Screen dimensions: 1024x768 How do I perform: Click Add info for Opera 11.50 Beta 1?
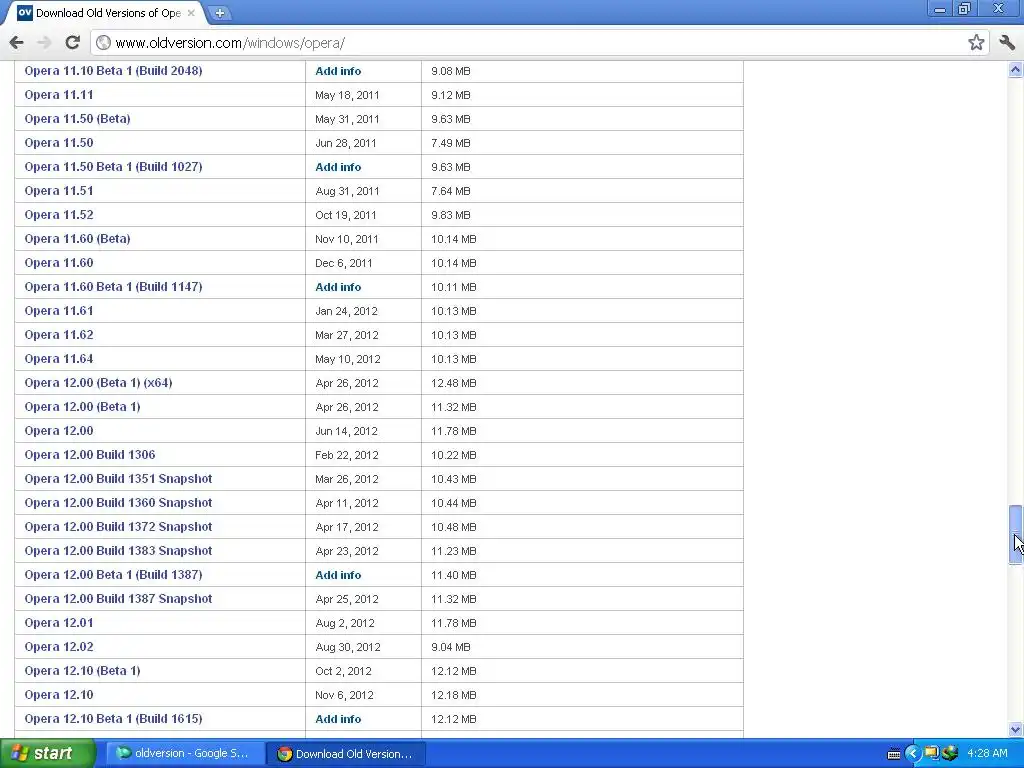[338, 167]
